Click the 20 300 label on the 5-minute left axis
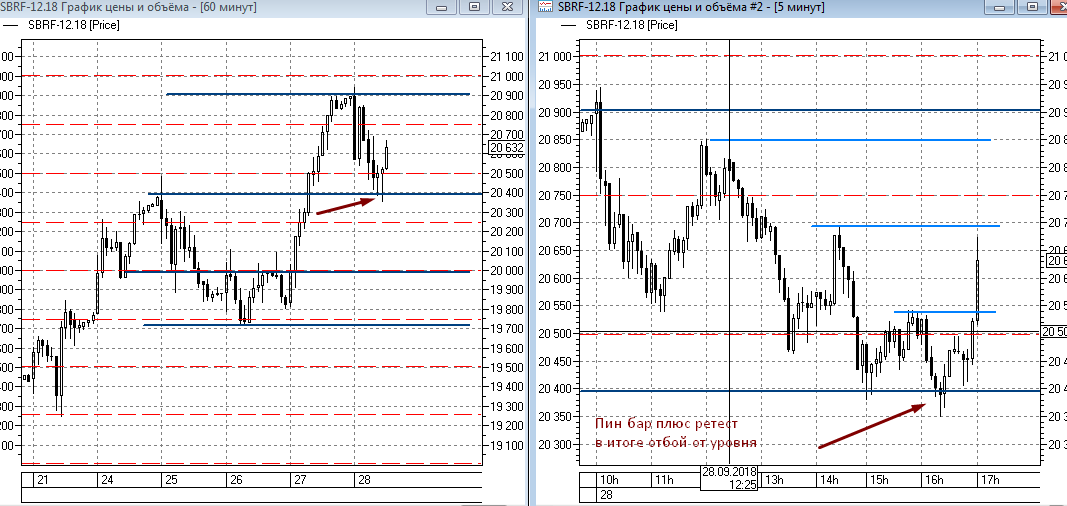1067x506 pixels. pos(555,445)
